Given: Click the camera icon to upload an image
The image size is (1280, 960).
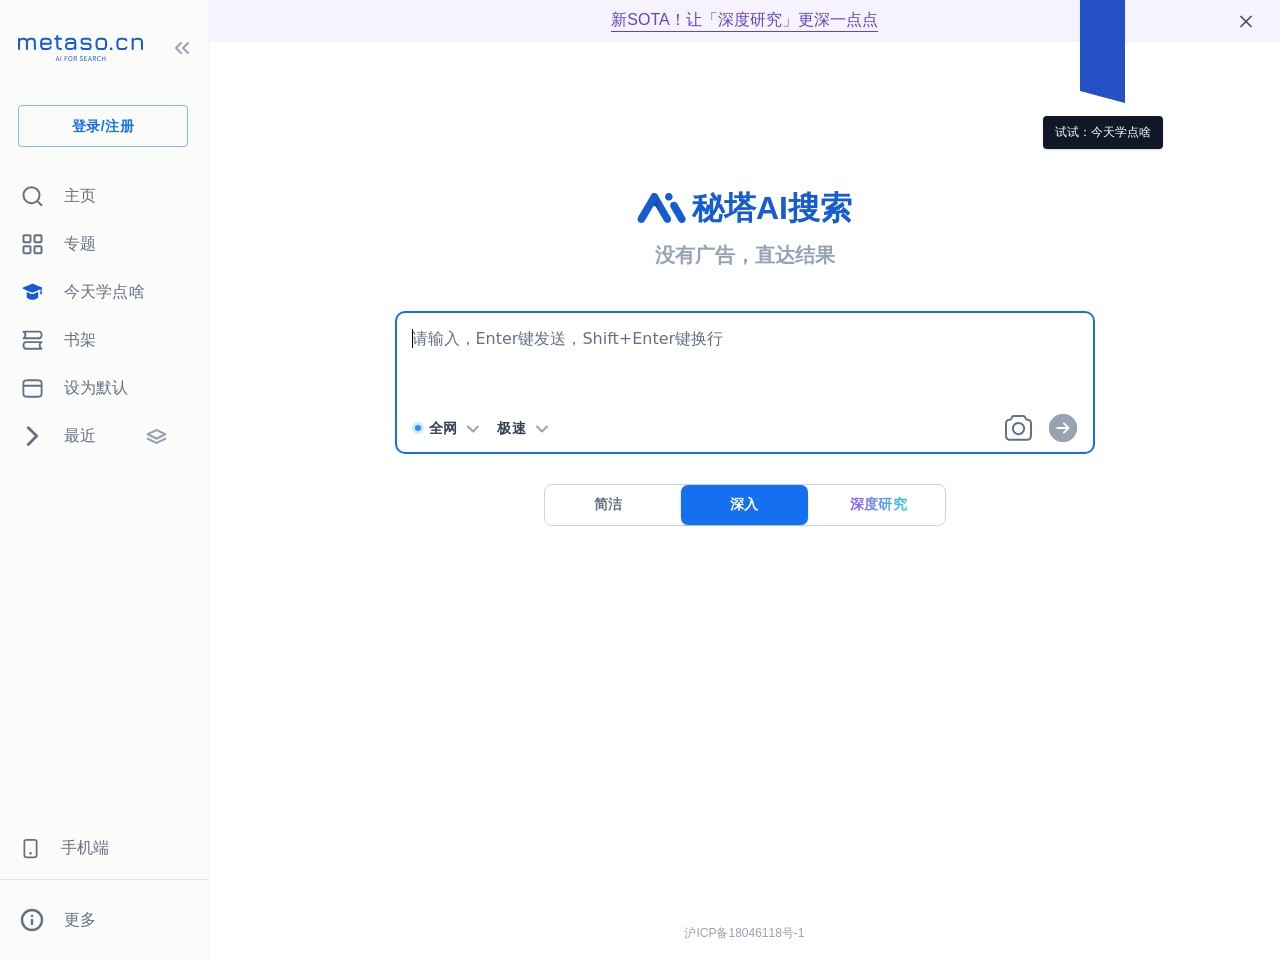Looking at the screenshot, I should point(1018,428).
